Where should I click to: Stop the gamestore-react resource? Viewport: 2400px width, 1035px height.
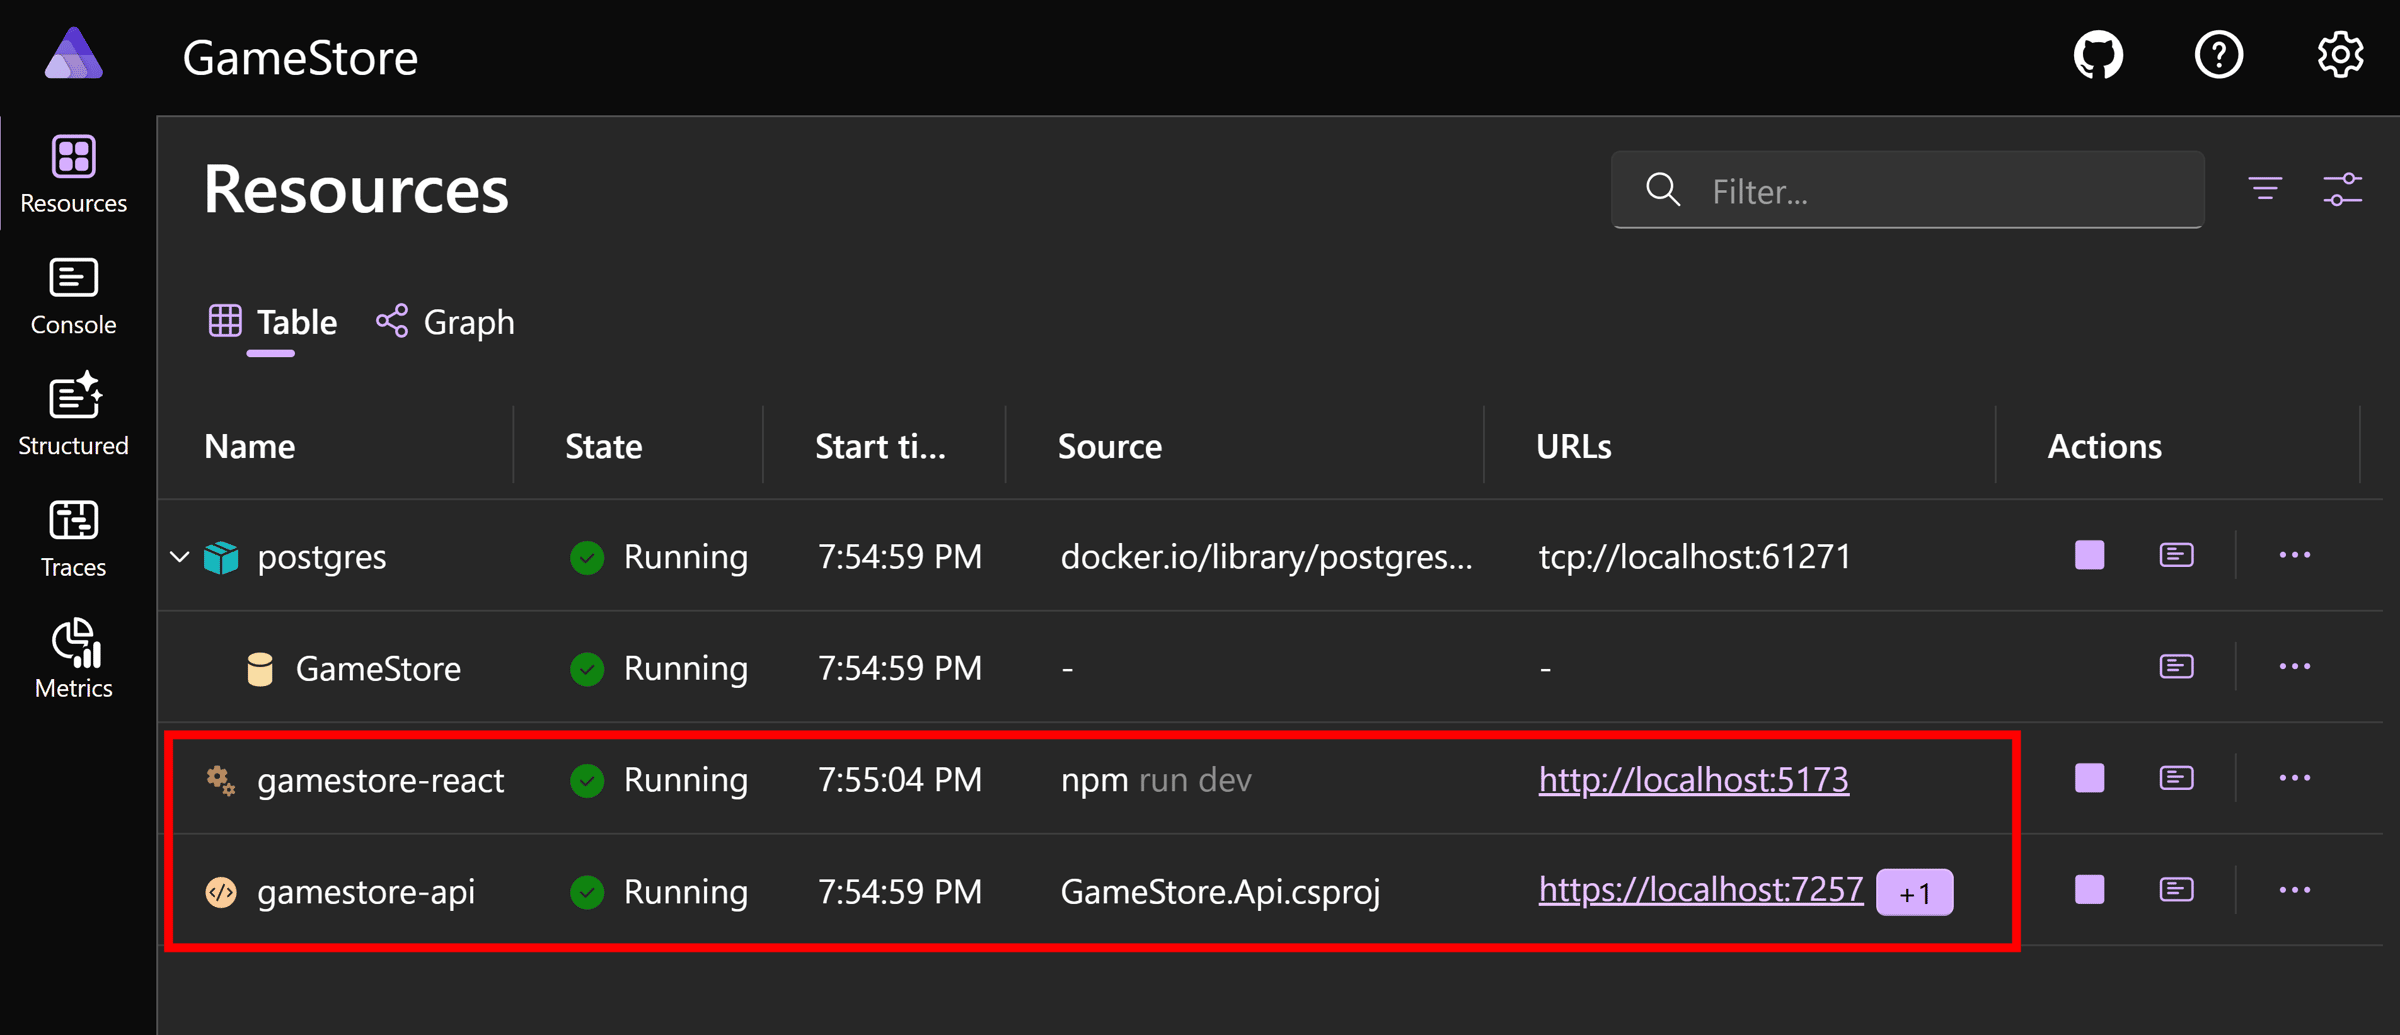(x=2089, y=778)
